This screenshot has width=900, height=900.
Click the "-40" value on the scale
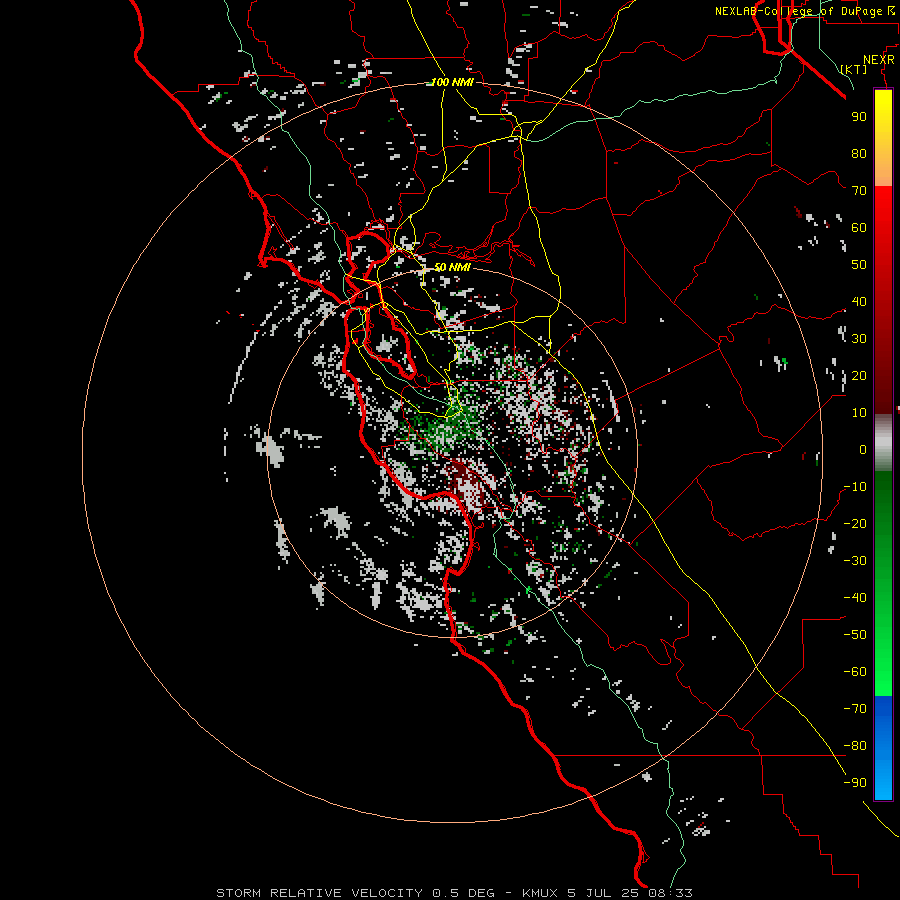[x=855, y=598]
